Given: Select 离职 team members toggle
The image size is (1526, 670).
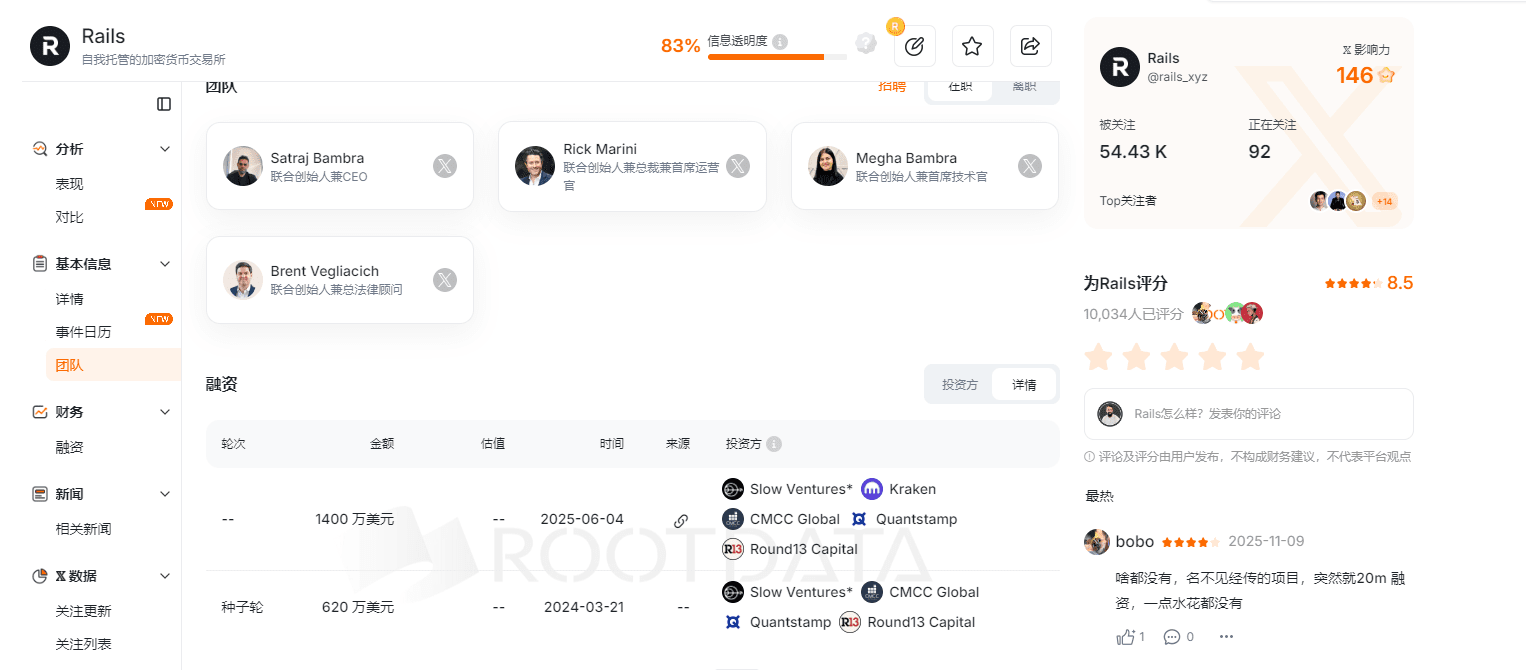Looking at the screenshot, I should tap(1024, 87).
